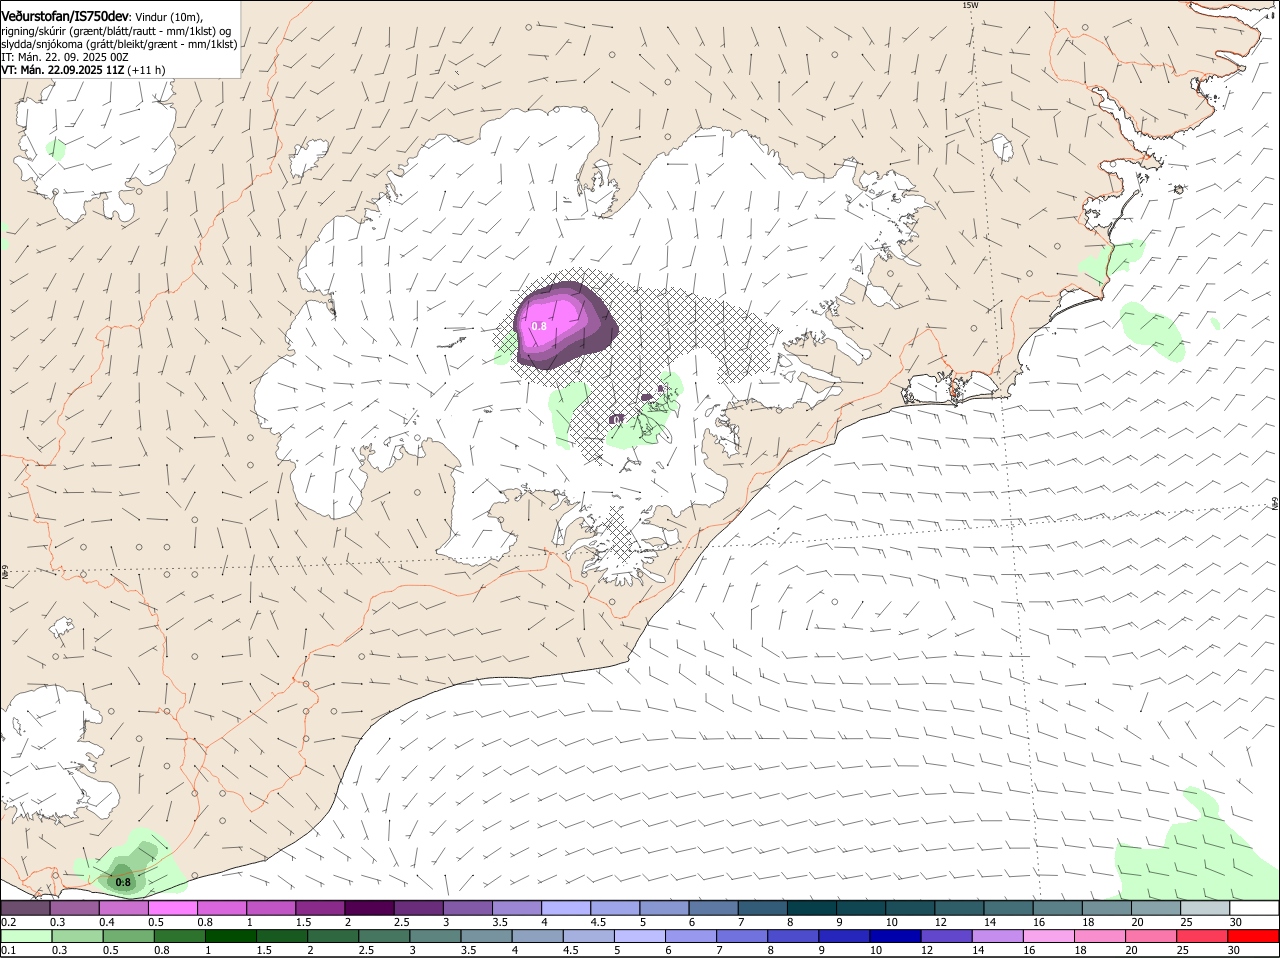Click the rigning/skúrir legend description line

coord(117,31)
